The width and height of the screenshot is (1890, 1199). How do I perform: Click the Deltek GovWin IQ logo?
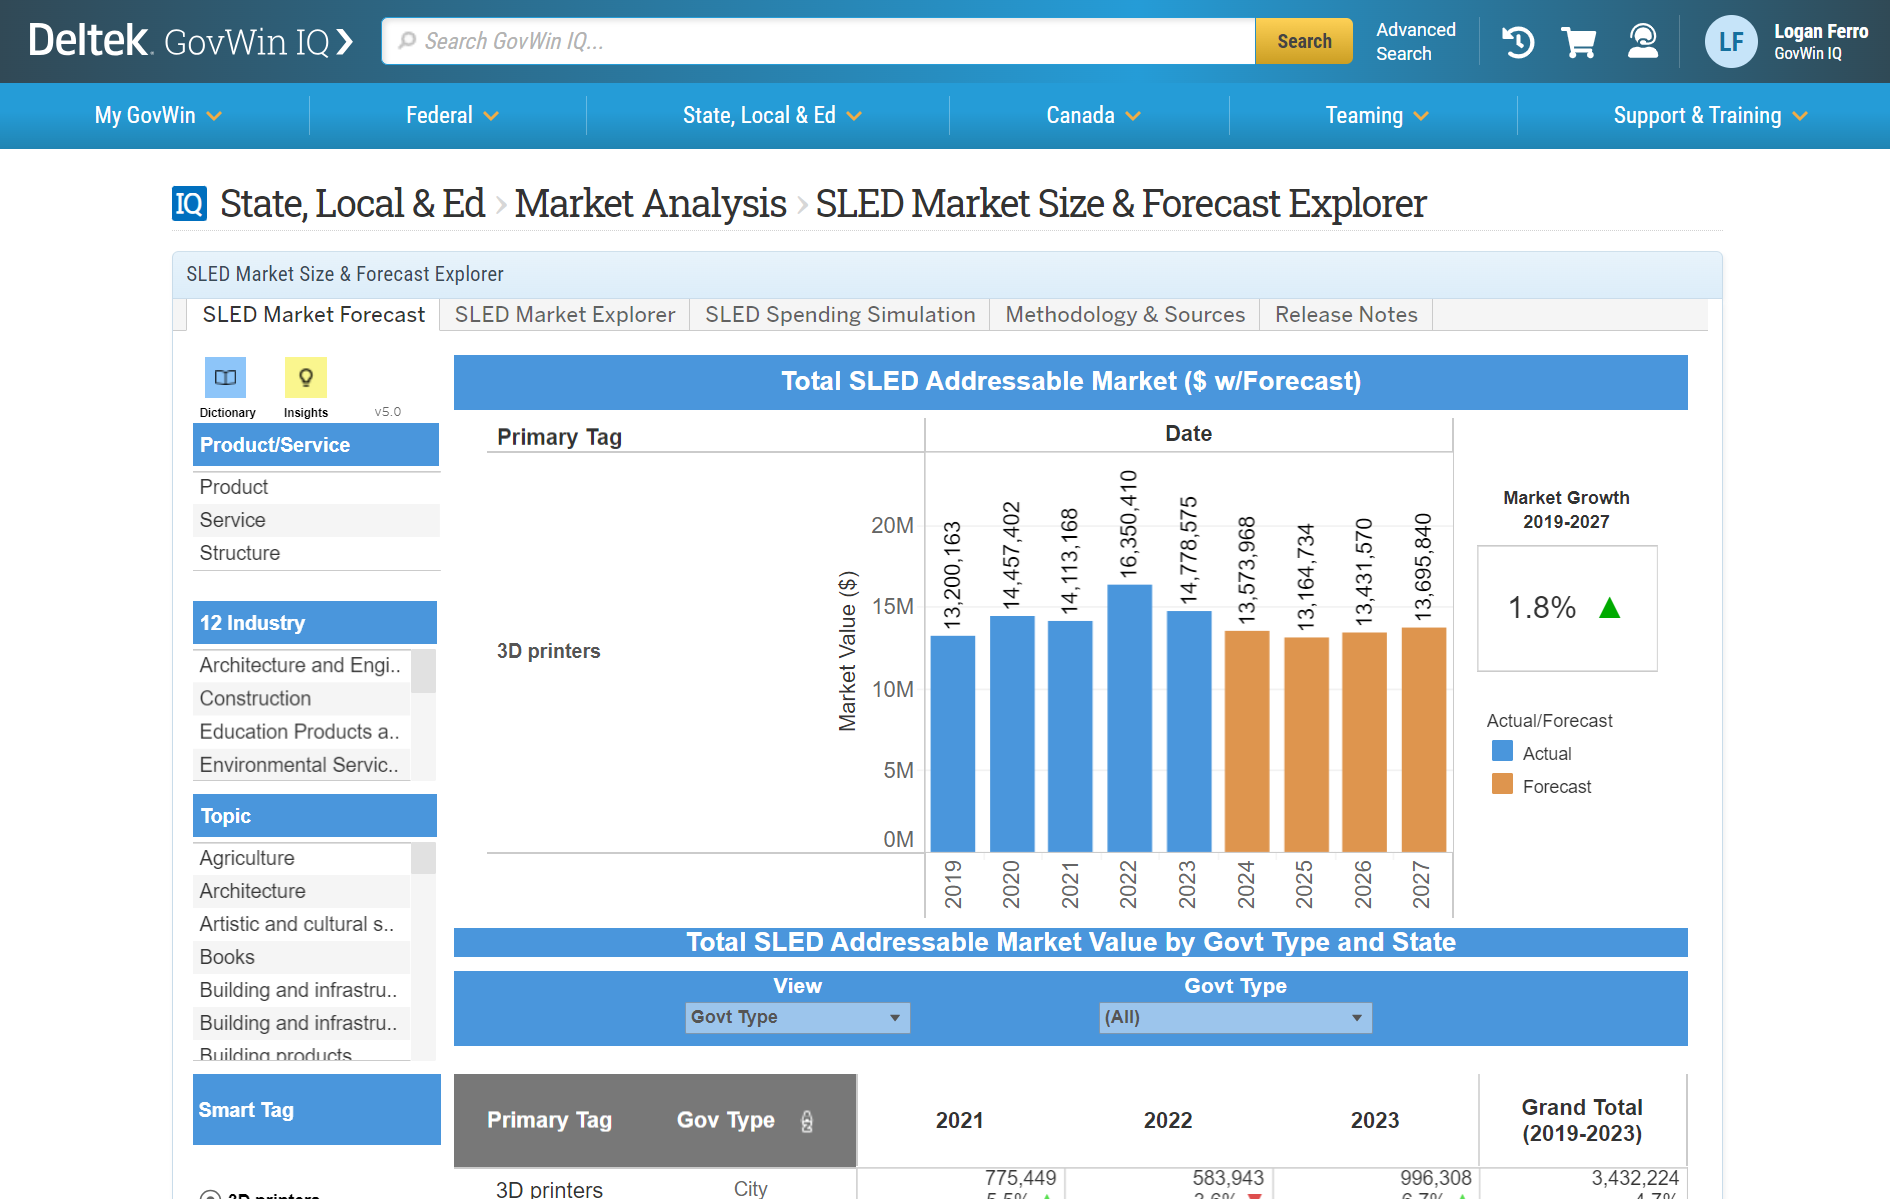point(190,41)
